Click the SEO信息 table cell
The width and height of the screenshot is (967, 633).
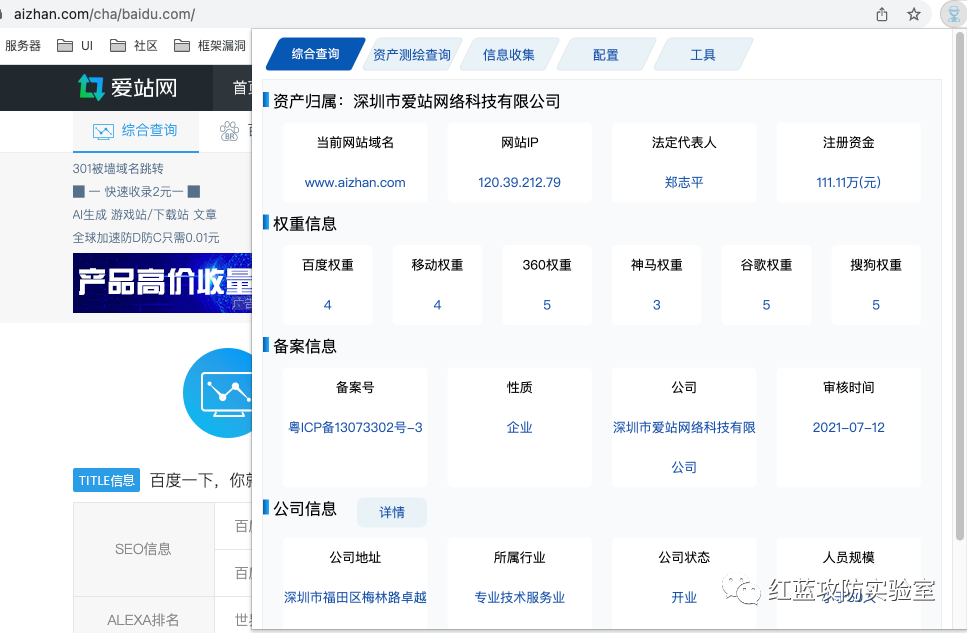(143, 549)
